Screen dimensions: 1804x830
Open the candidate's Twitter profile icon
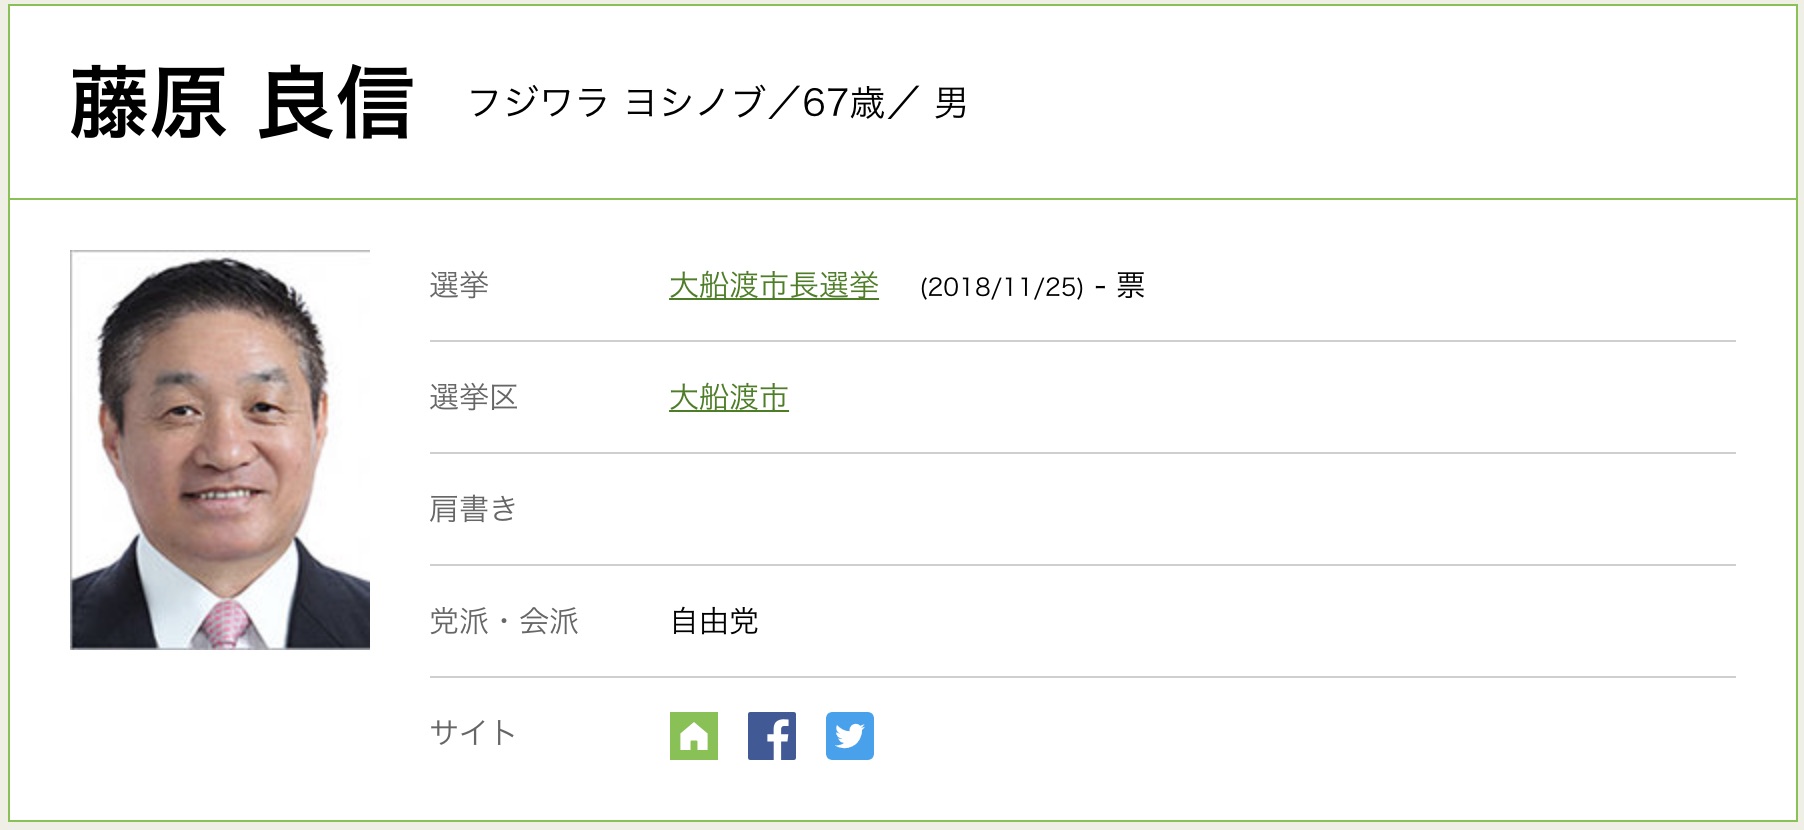point(850,736)
